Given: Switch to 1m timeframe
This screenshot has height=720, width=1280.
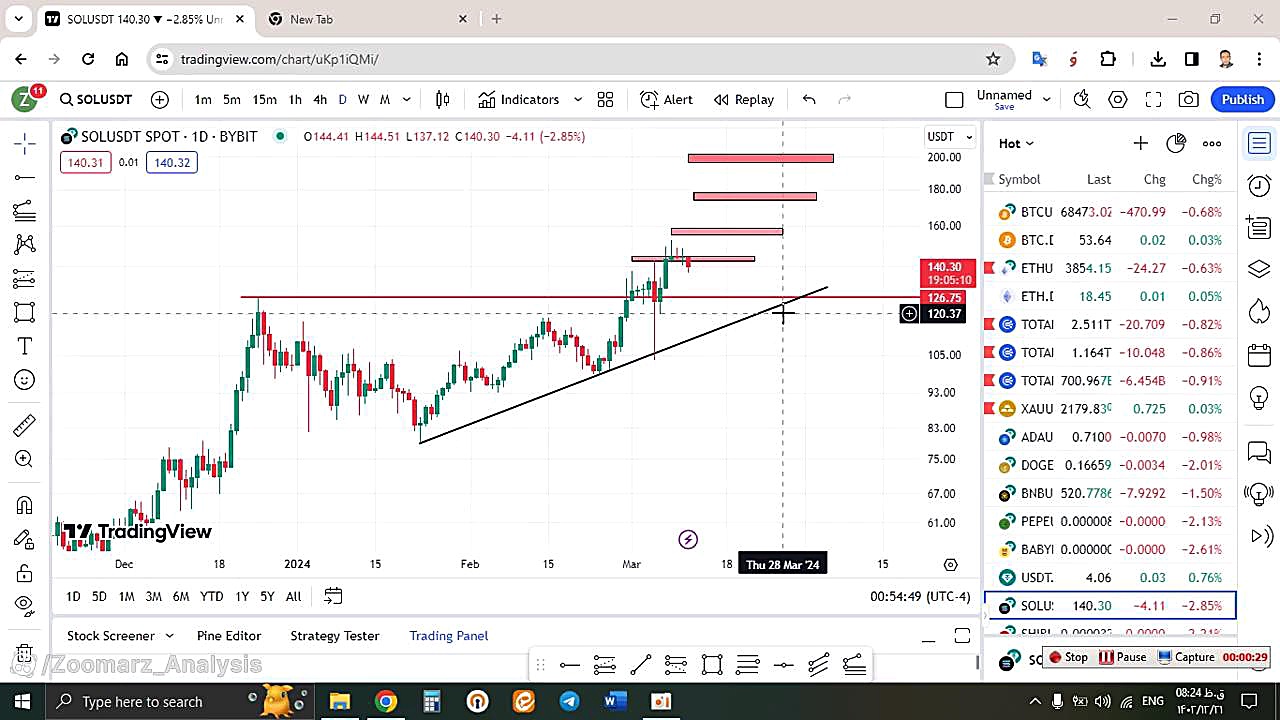Looking at the screenshot, I should (x=203, y=99).
